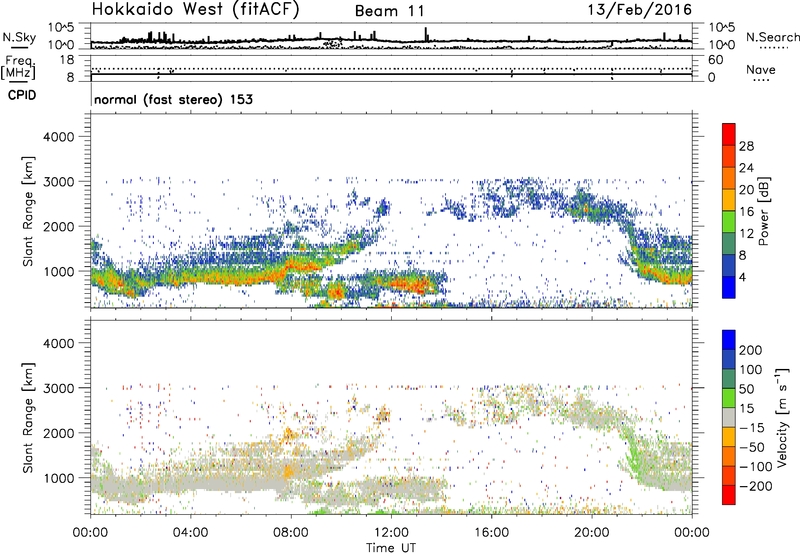
Task: Click the 'Time UT' axis title
Action: pyautogui.click(x=391, y=547)
